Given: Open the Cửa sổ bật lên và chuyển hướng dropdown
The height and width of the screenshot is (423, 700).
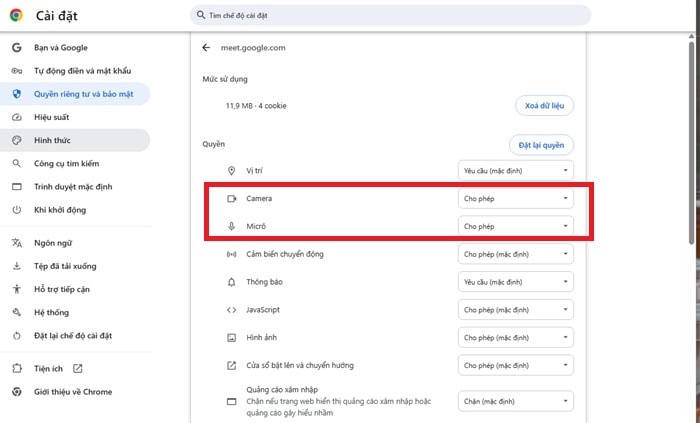Looking at the screenshot, I should [516, 365].
